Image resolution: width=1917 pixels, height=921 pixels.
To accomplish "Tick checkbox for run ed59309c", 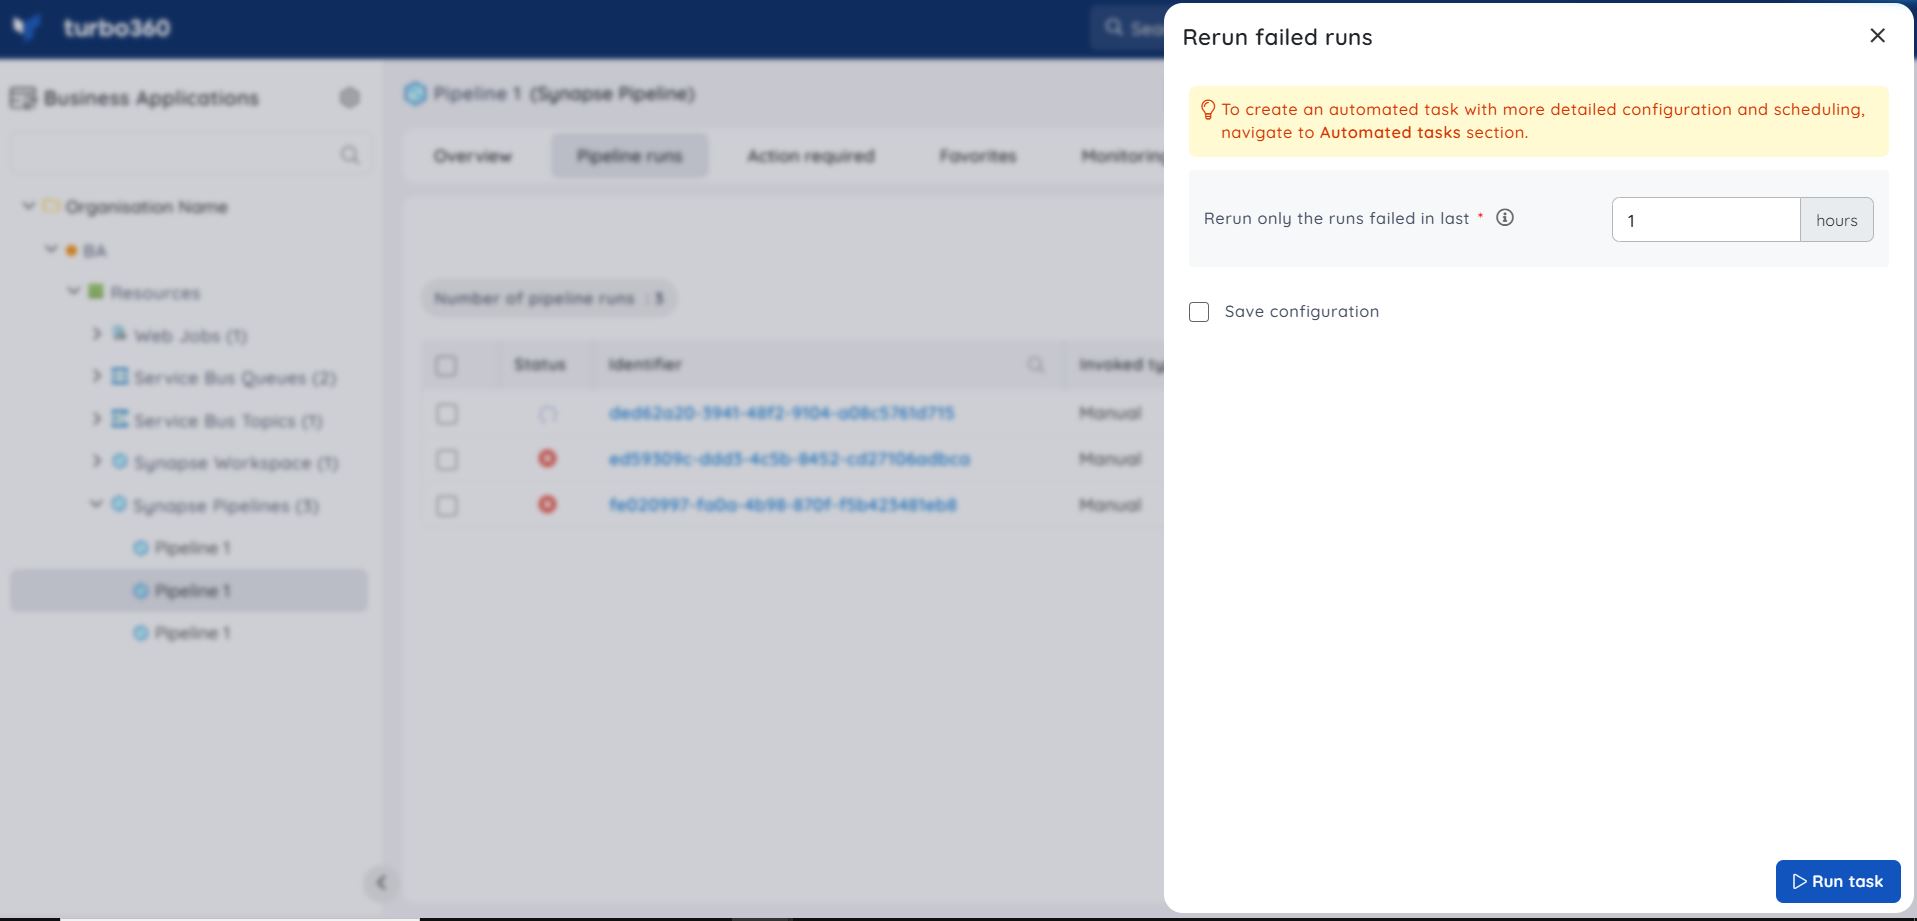I will click(446, 459).
